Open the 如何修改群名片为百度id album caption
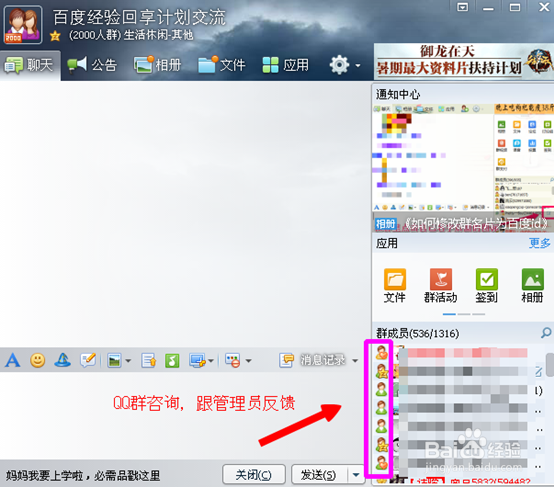 476,224
